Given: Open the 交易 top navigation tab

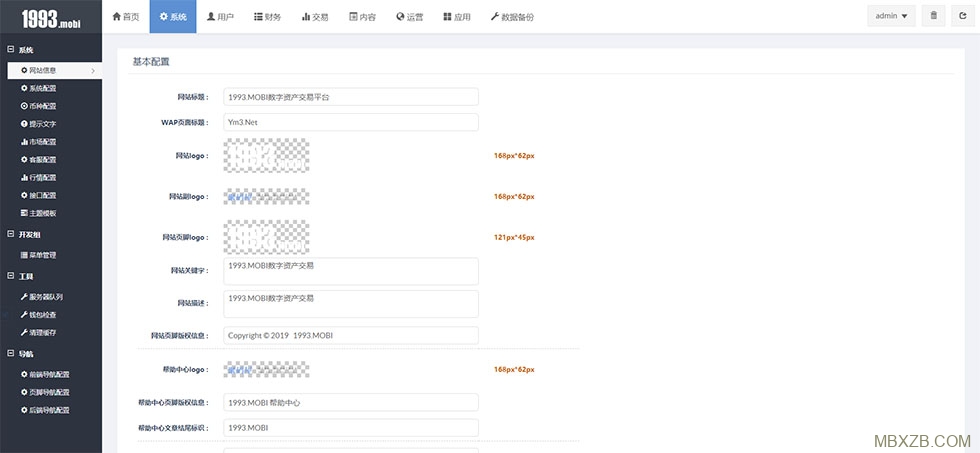Looking at the screenshot, I should pos(315,17).
